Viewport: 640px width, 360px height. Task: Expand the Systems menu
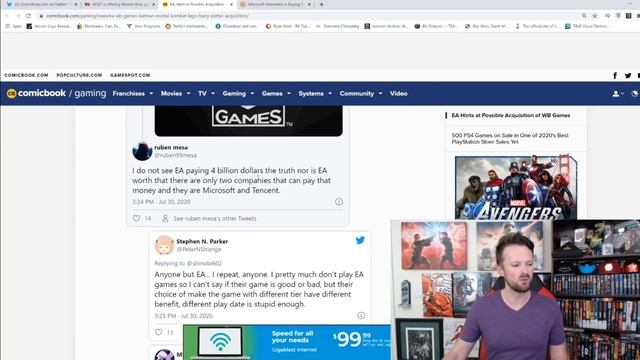coord(315,93)
